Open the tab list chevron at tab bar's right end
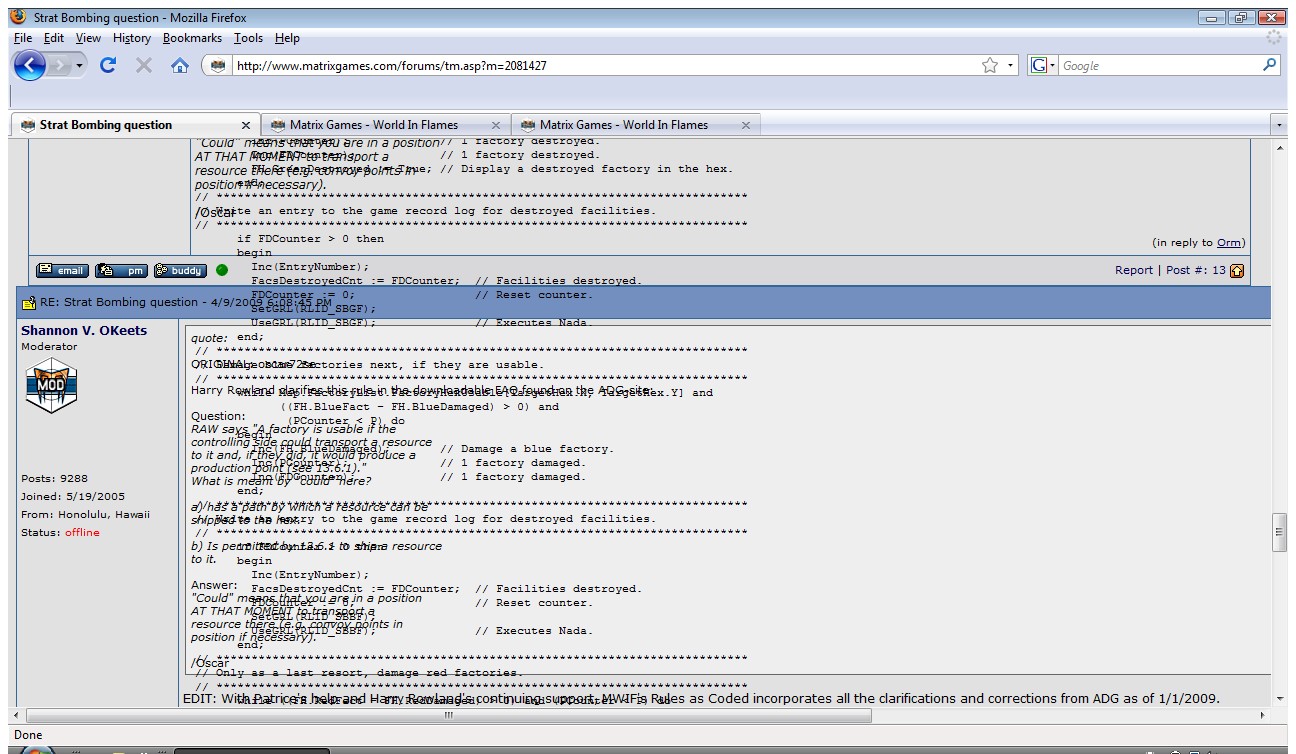Screen dimensions: 1296x754 pos(1281,125)
